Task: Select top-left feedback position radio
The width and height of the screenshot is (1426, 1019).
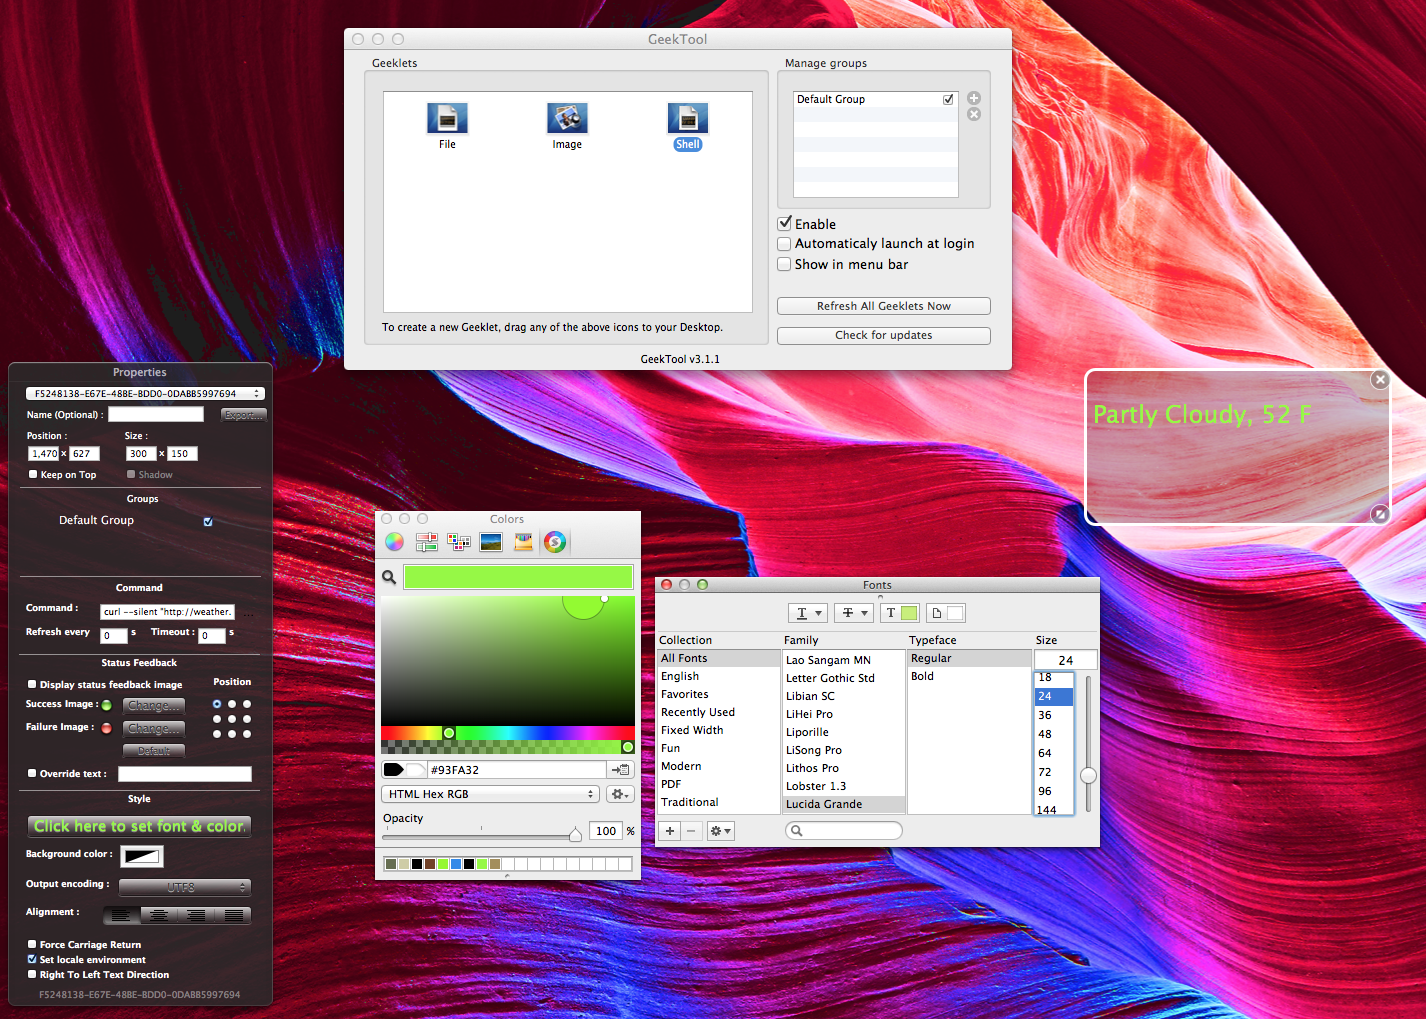Action: [217, 704]
